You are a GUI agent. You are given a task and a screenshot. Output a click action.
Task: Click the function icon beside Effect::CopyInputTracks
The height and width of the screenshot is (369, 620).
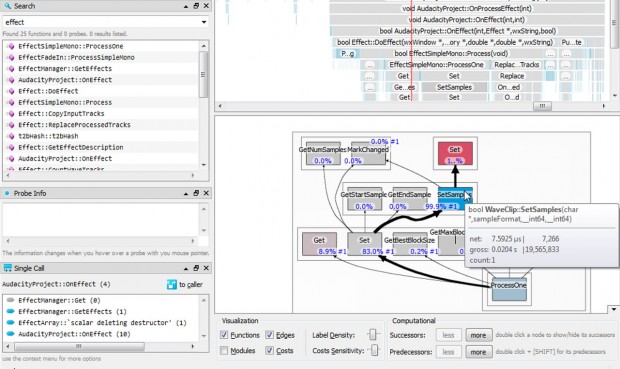point(11,114)
